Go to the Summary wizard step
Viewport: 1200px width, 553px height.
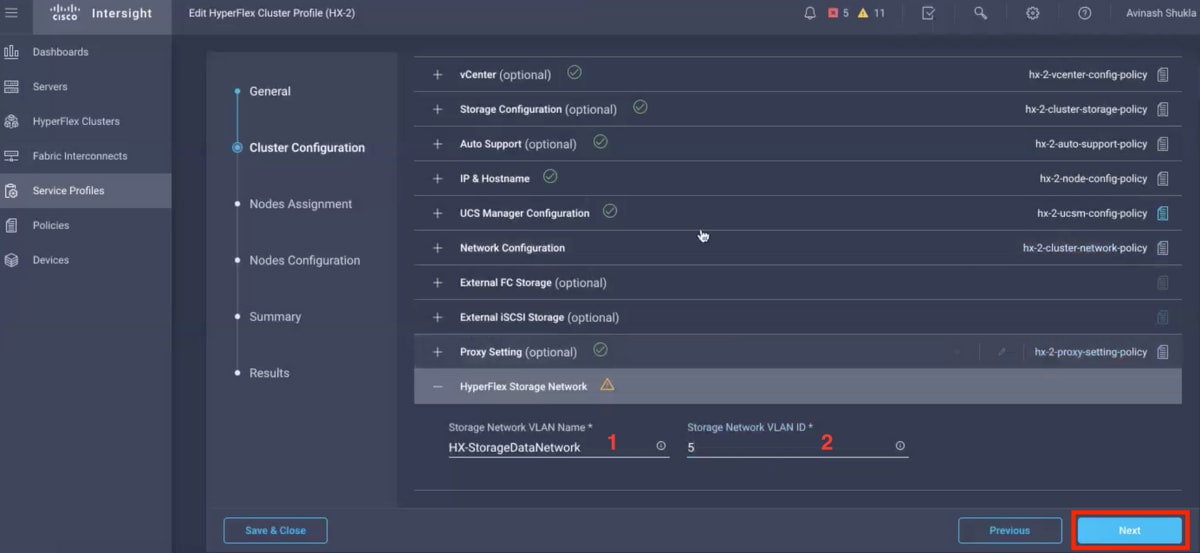click(275, 317)
